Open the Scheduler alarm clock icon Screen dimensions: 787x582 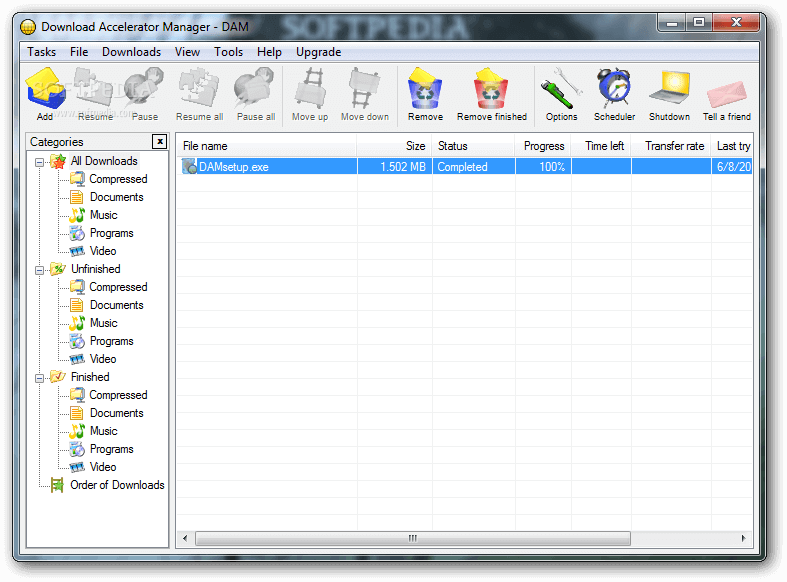614,89
